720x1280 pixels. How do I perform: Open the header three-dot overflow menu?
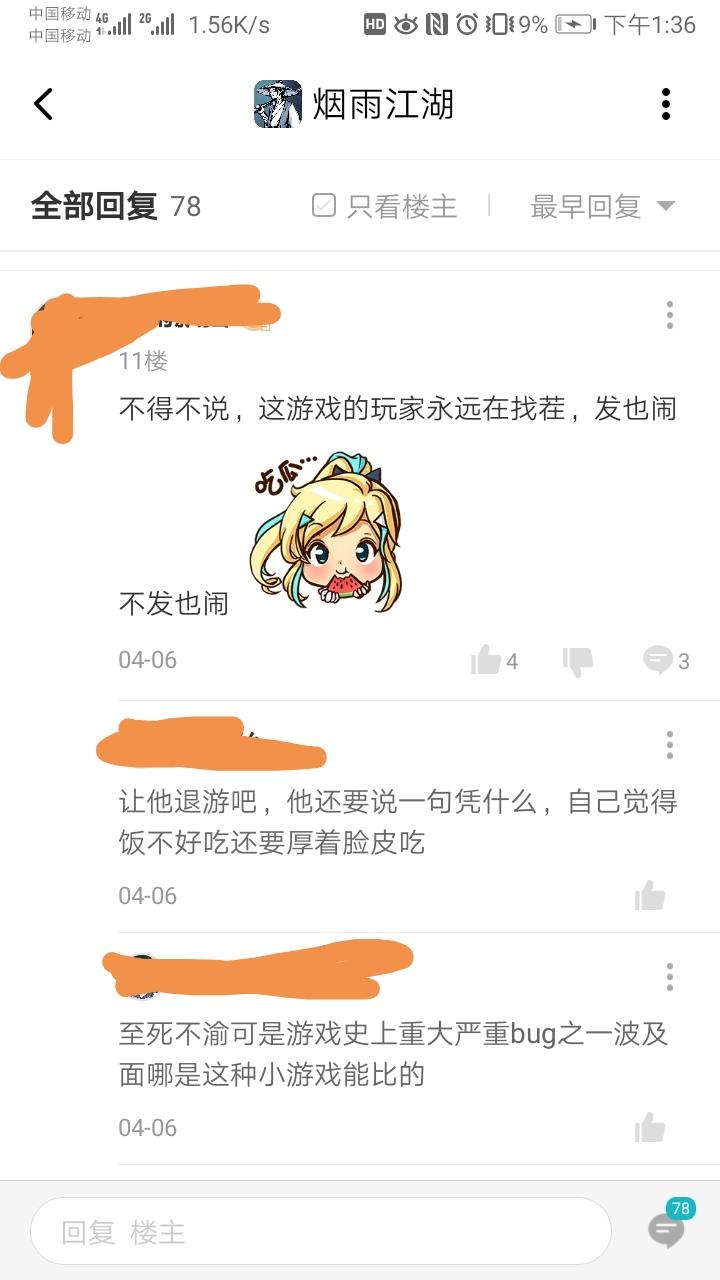tap(666, 104)
